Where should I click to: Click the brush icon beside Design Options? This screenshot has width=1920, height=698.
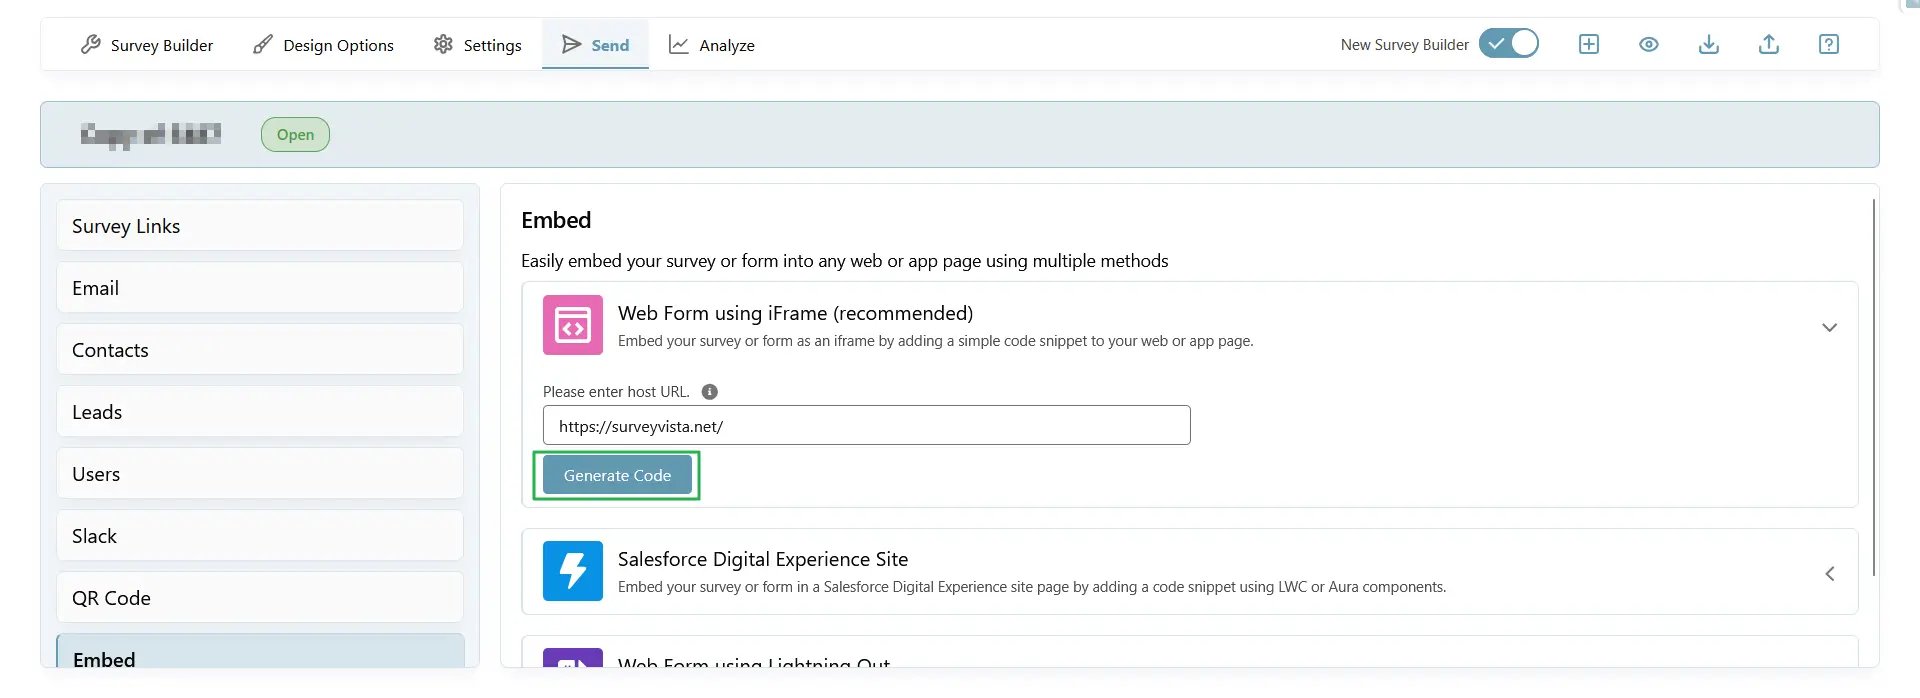(x=263, y=44)
